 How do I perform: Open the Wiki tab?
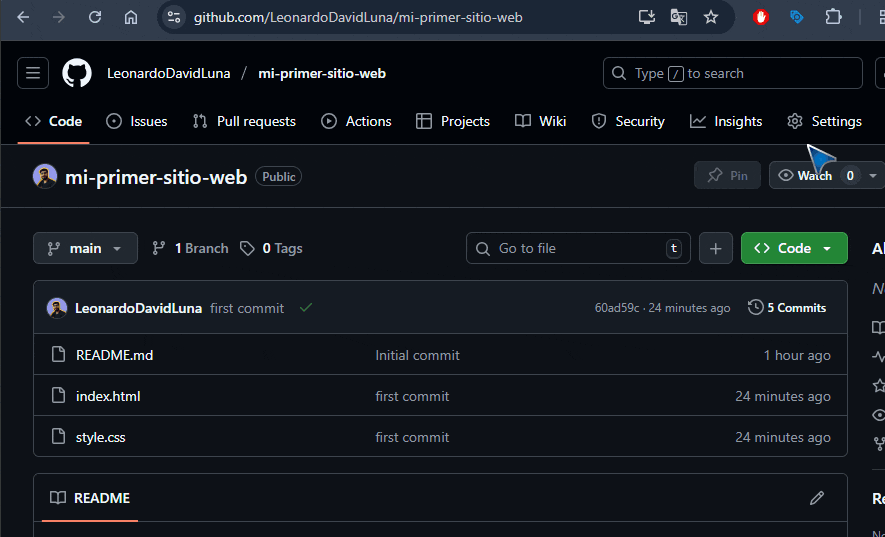[x=540, y=121]
